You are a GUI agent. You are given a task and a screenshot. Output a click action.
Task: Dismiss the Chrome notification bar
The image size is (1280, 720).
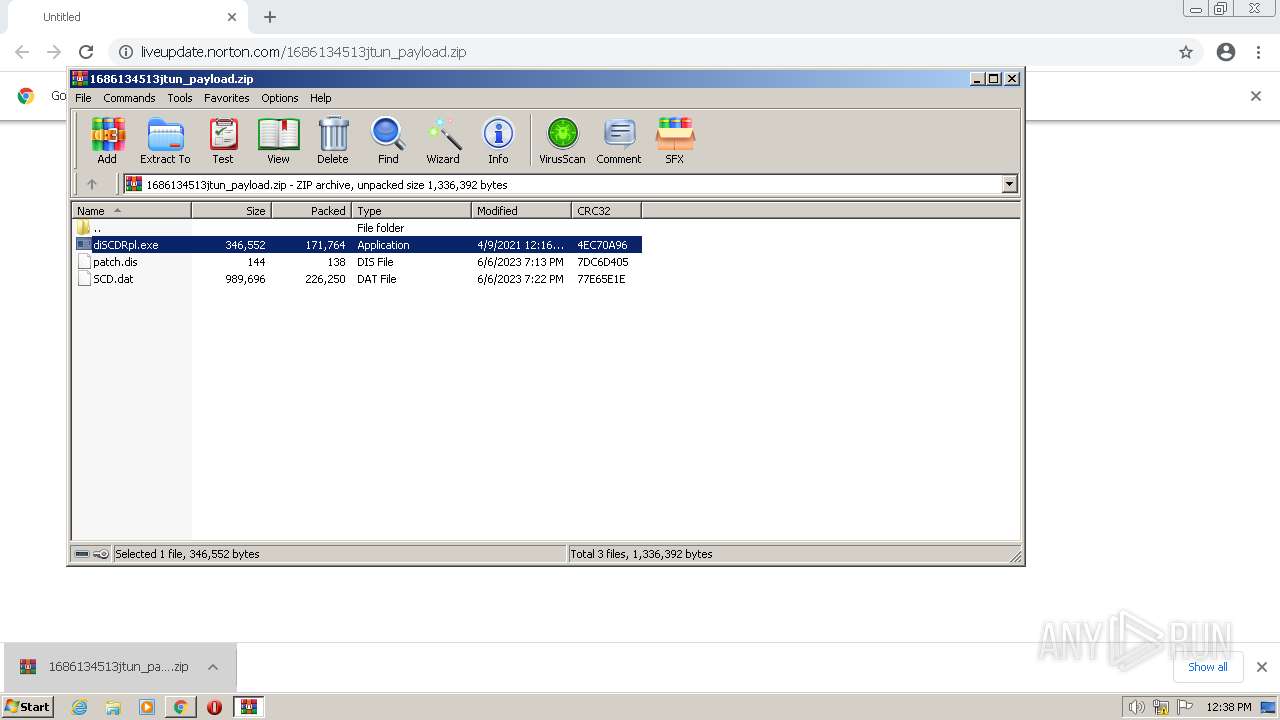pos(1256,96)
